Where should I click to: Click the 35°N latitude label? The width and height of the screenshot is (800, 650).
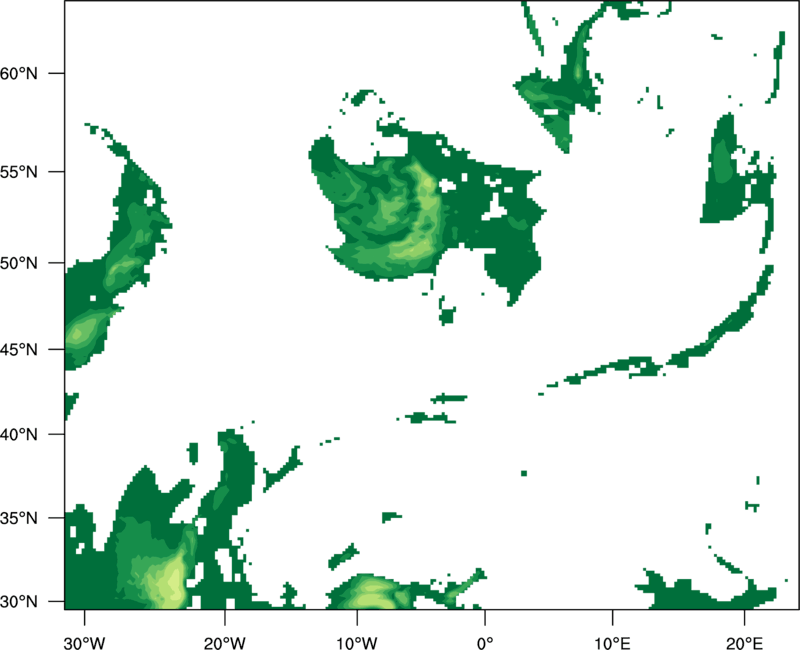(19, 518)
